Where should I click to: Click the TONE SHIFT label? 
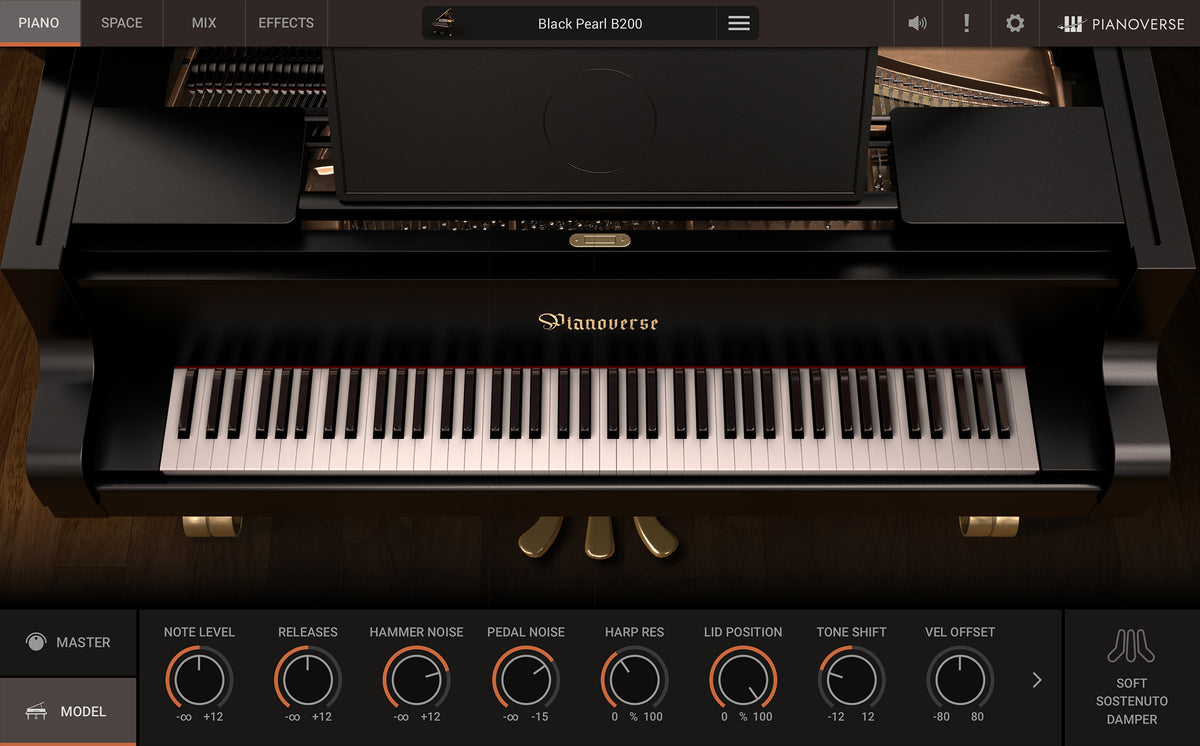pyautogui.click(x=852, y=632)
